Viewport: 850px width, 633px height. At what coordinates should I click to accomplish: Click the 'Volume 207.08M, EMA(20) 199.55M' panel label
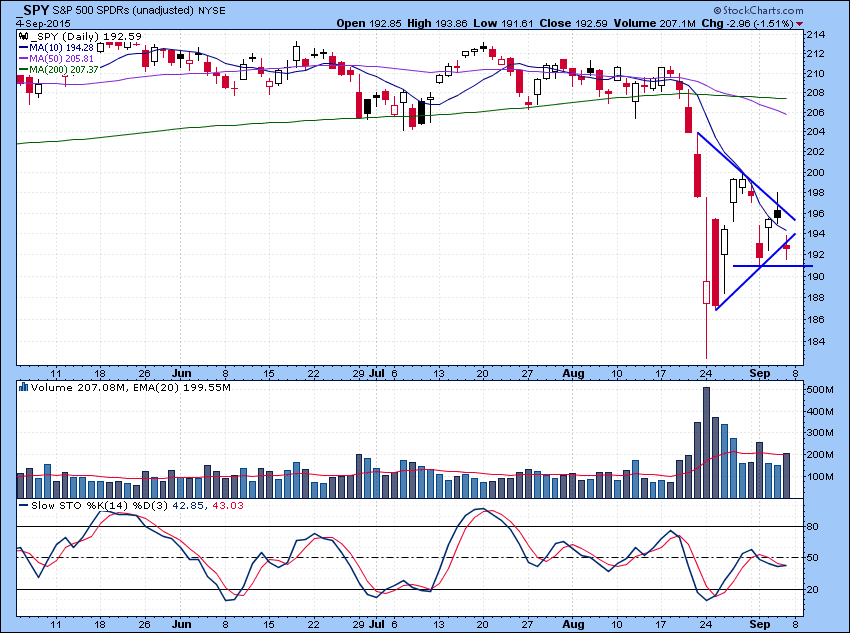pyautogui.click(x=131, y=387)
